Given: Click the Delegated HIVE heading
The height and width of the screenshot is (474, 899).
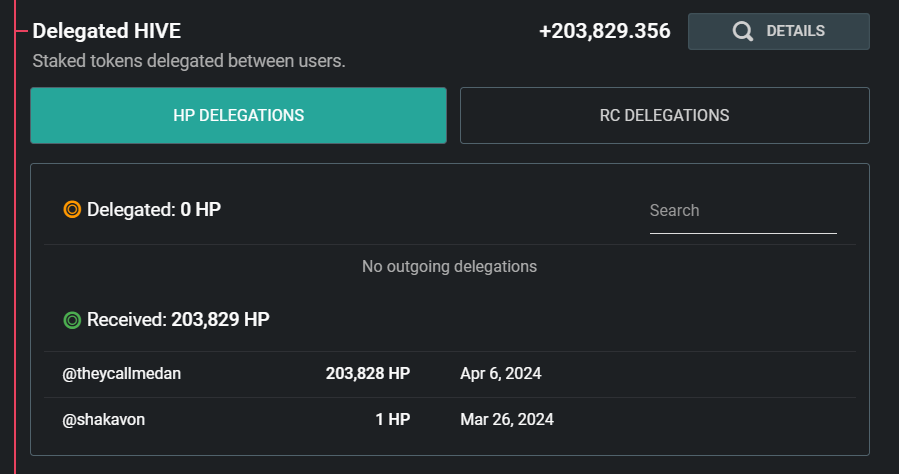Looking at the screenshot, I should point(107,31).
